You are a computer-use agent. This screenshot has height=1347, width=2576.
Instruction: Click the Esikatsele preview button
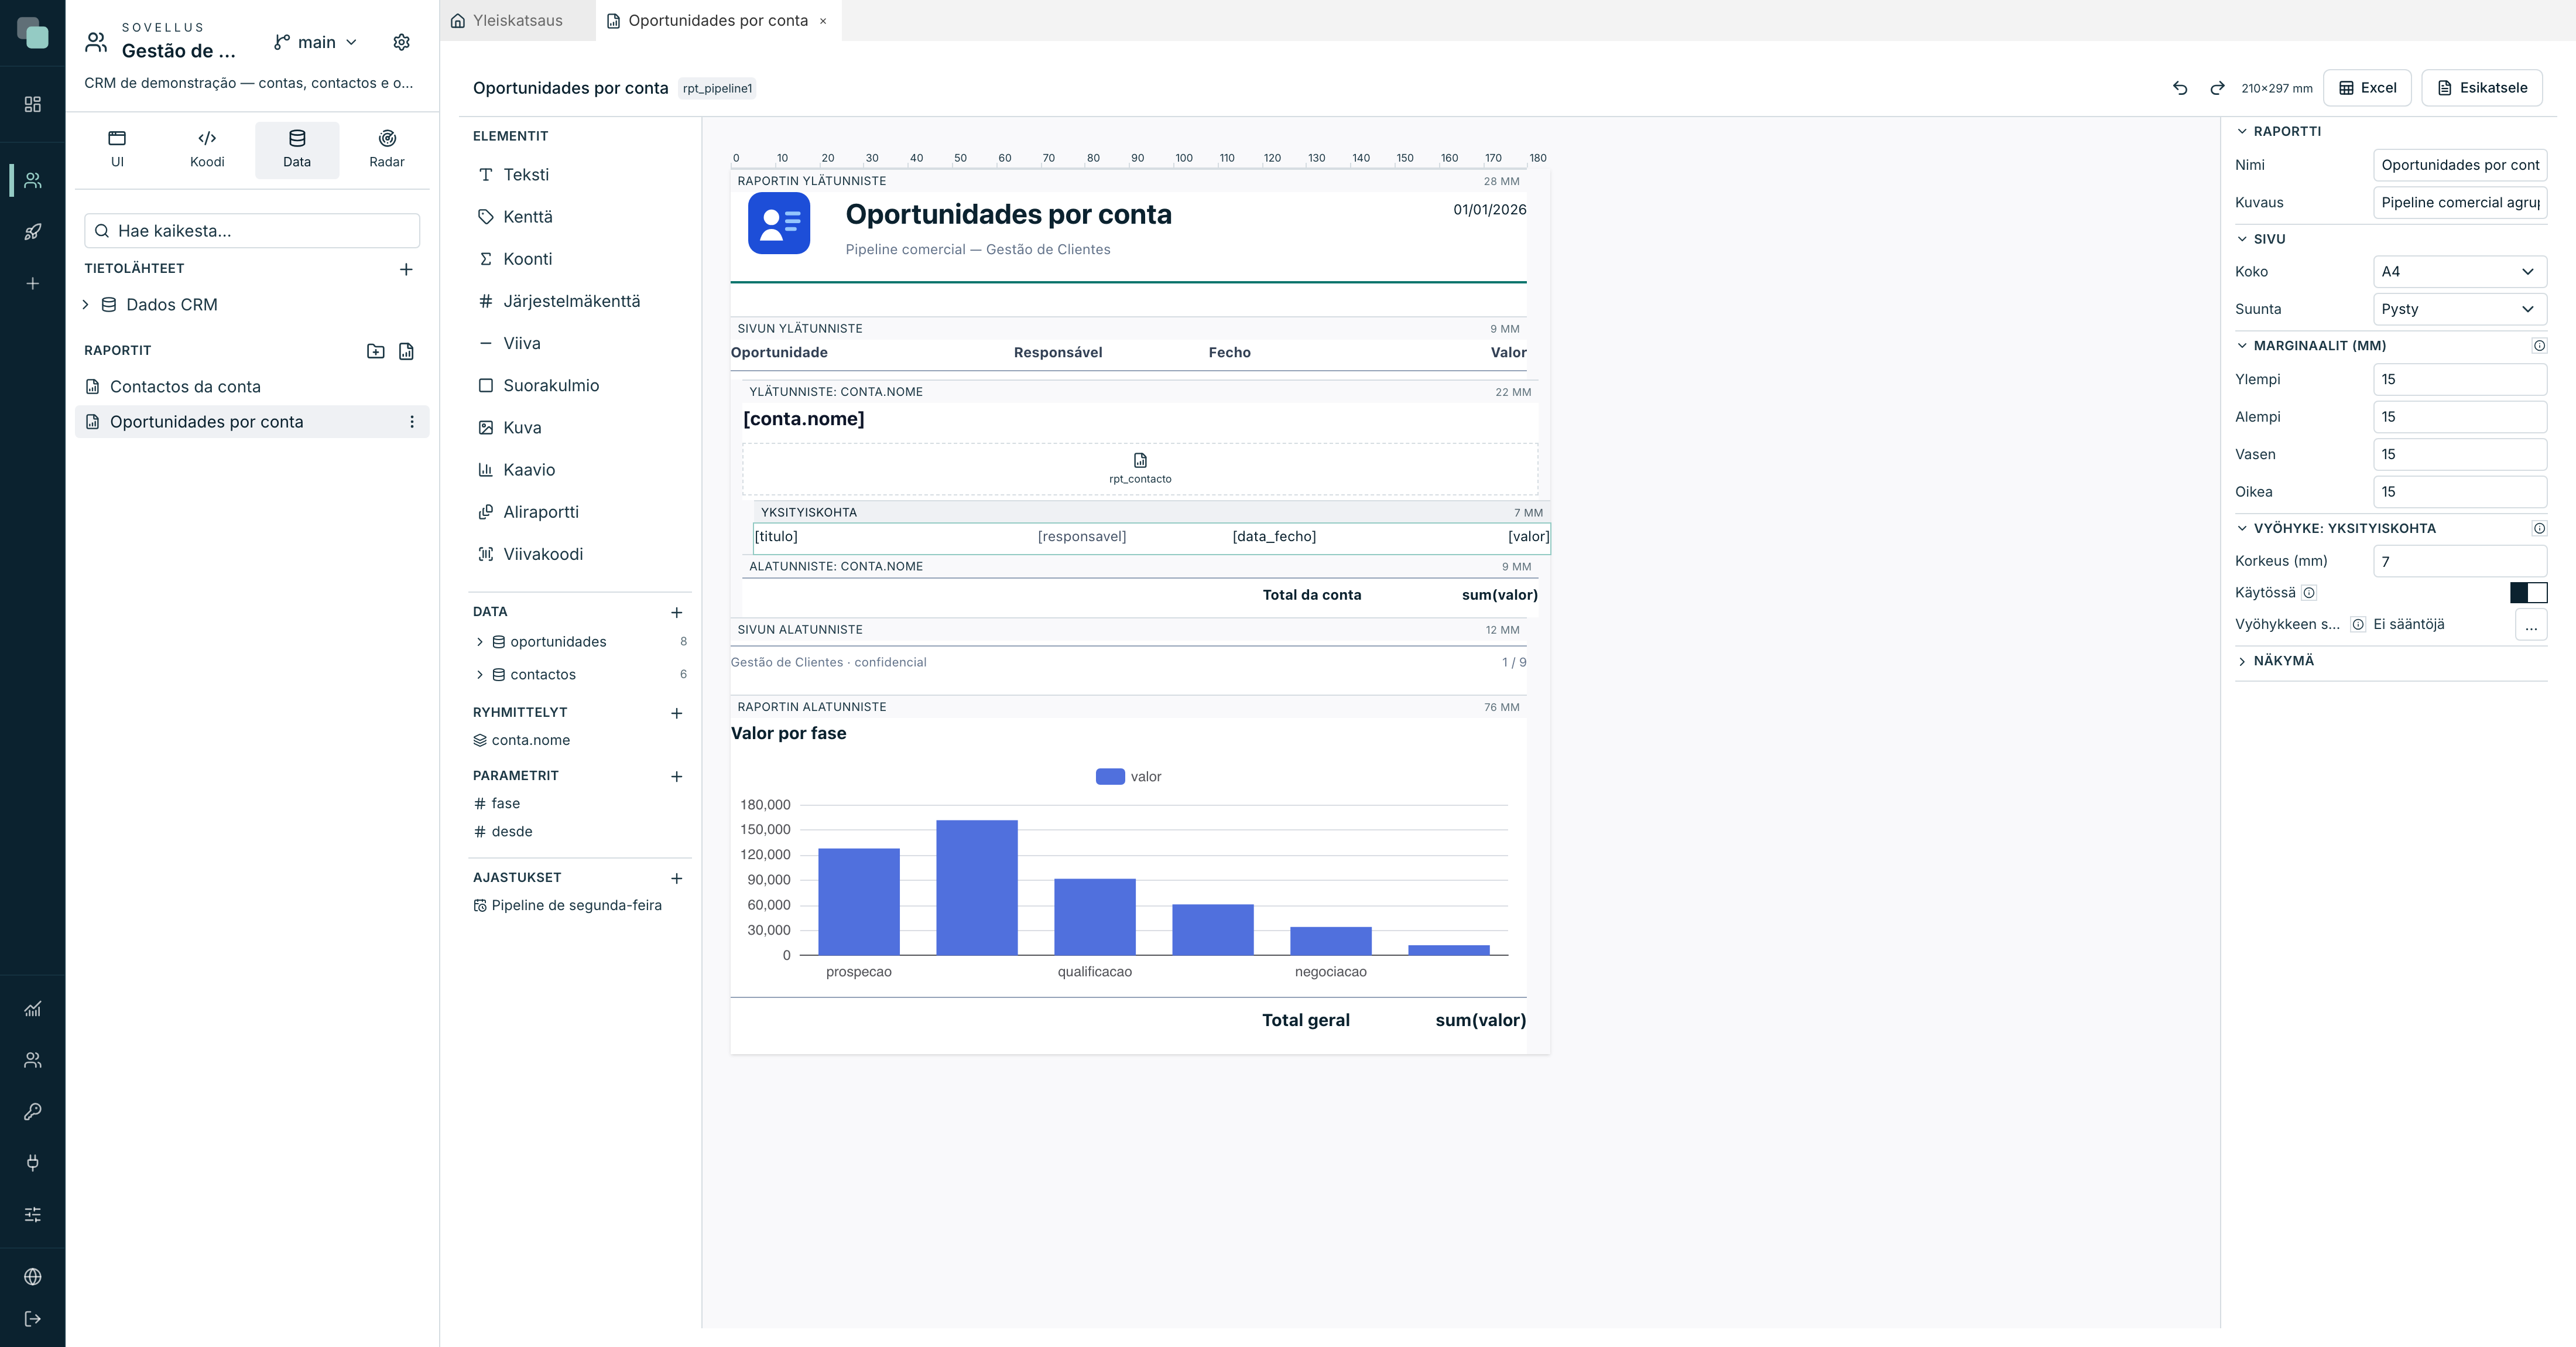coord(2482,88)
